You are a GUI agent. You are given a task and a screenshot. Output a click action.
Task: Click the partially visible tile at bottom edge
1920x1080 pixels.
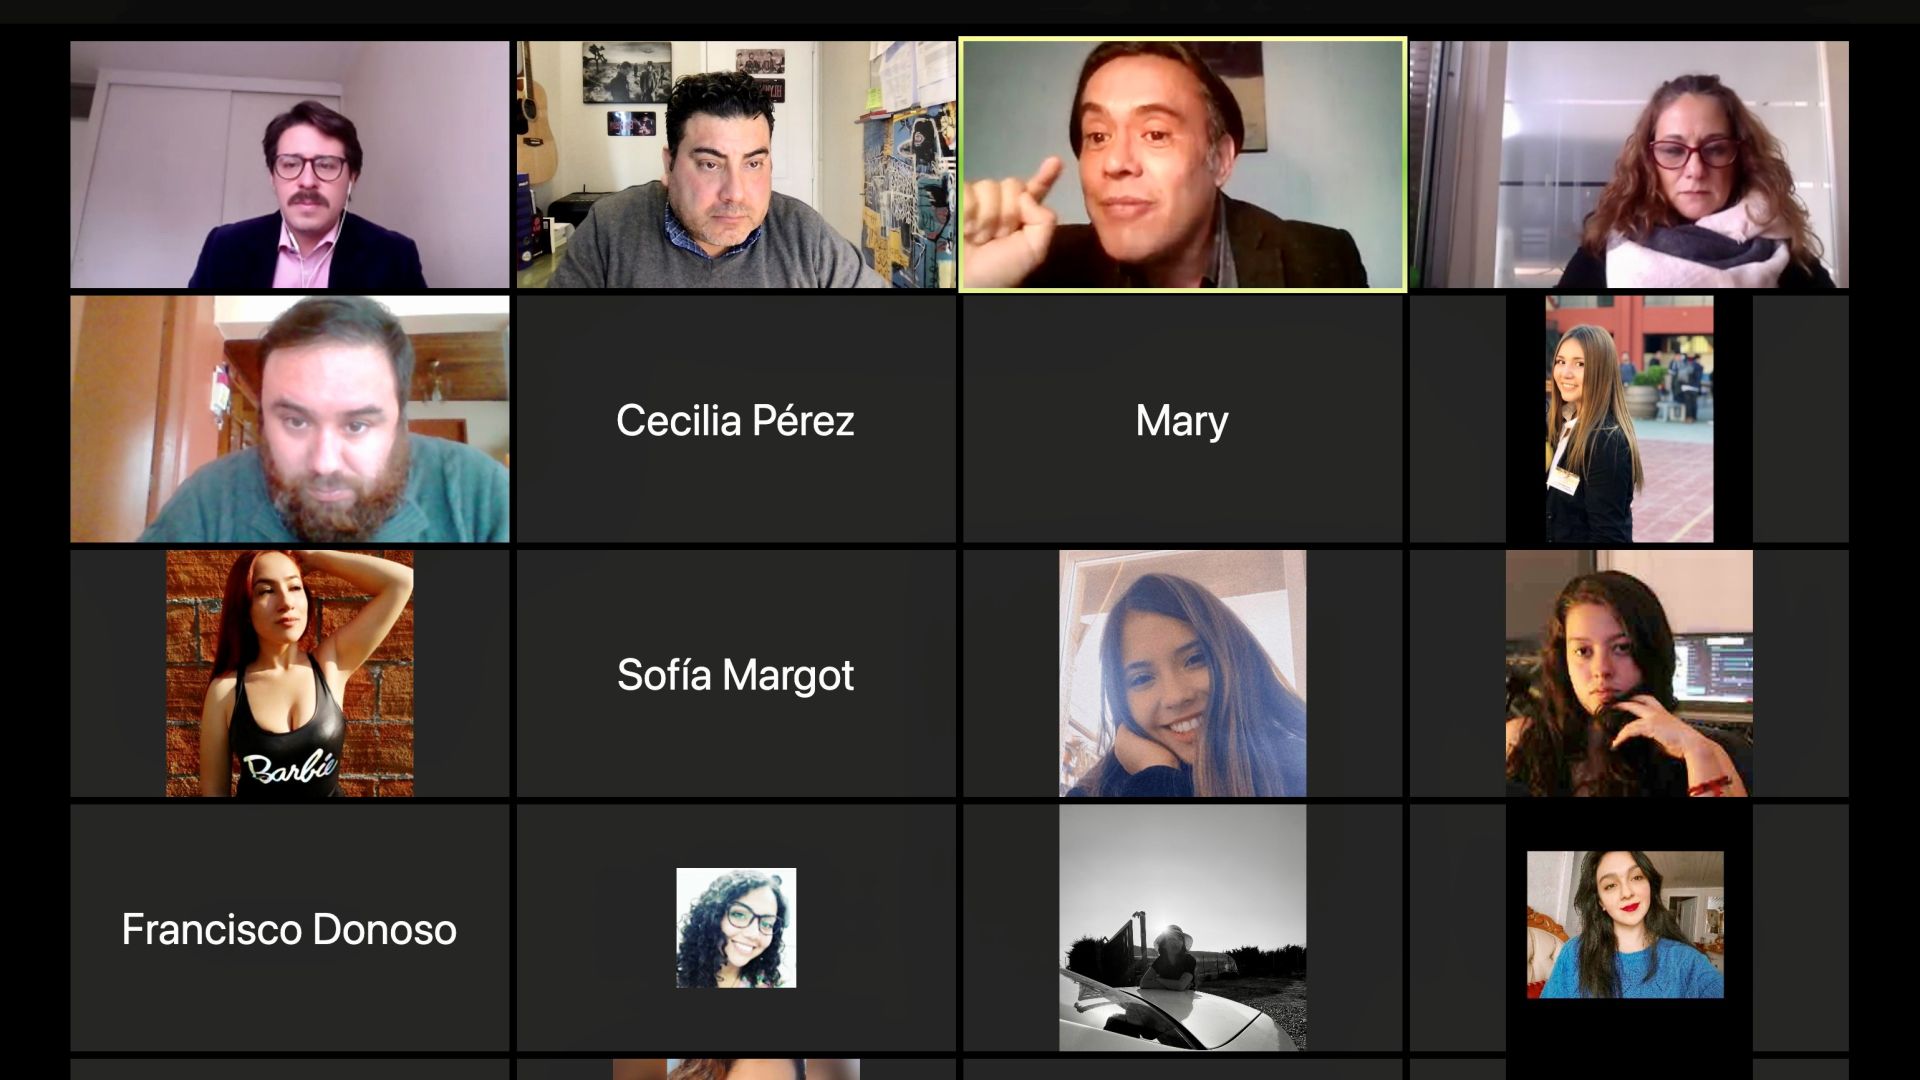[x=736, y=1070]
